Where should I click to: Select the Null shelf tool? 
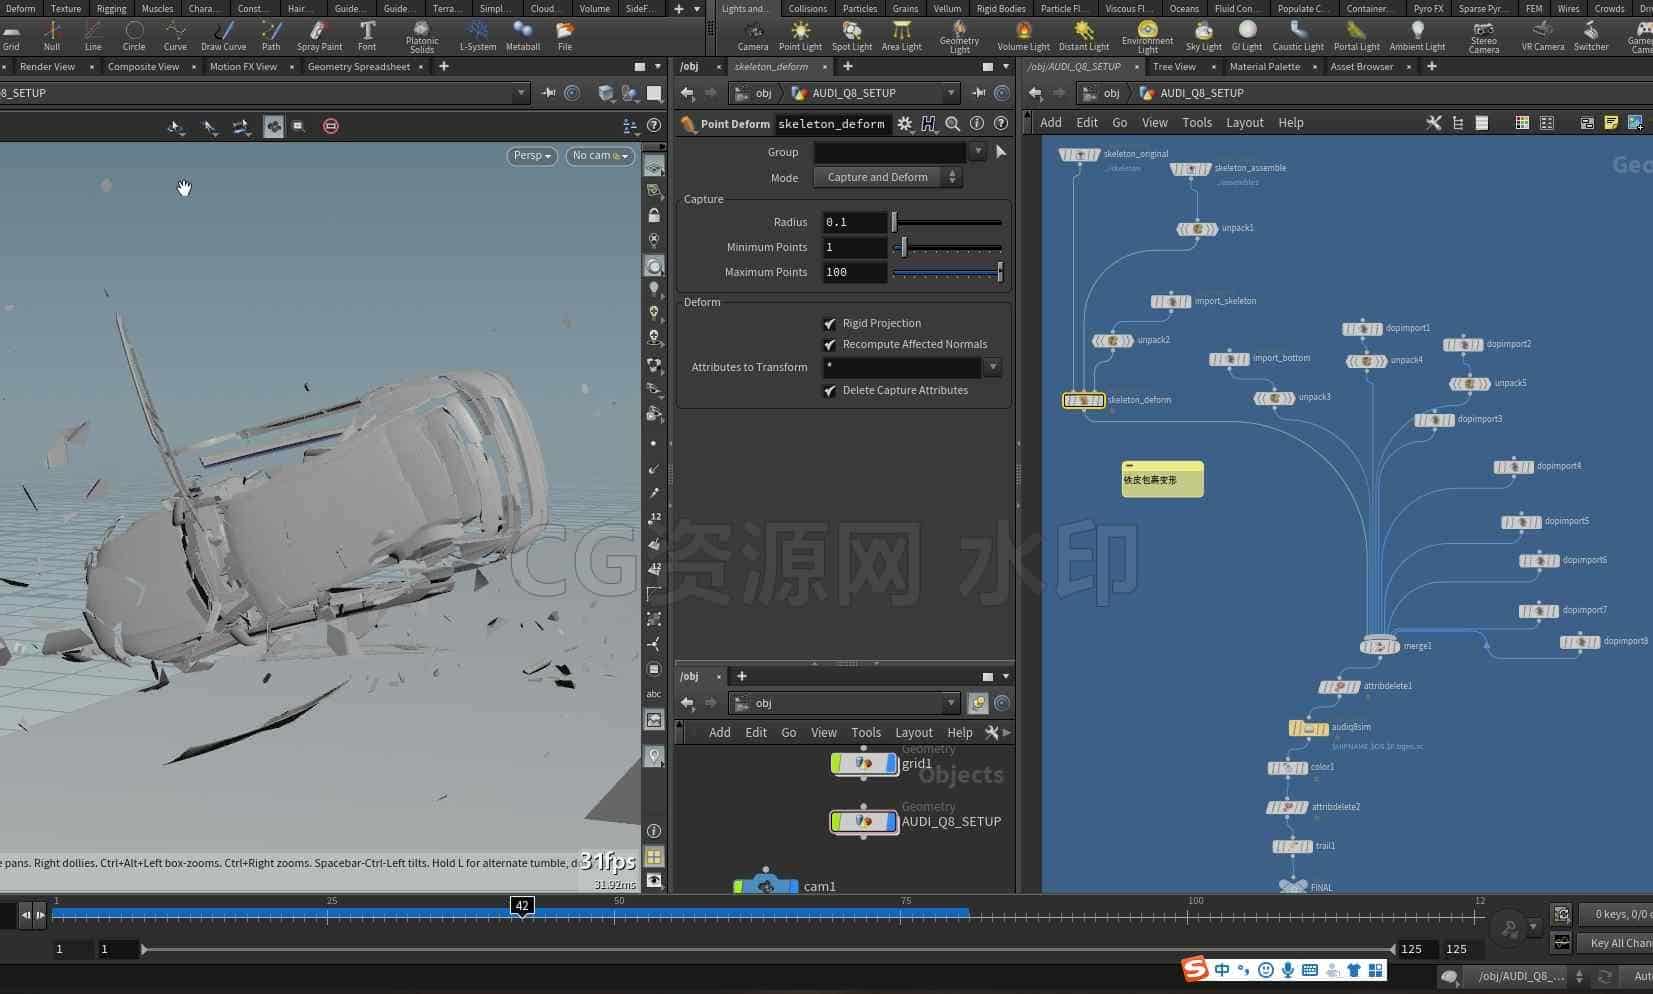tap(52, 36)
